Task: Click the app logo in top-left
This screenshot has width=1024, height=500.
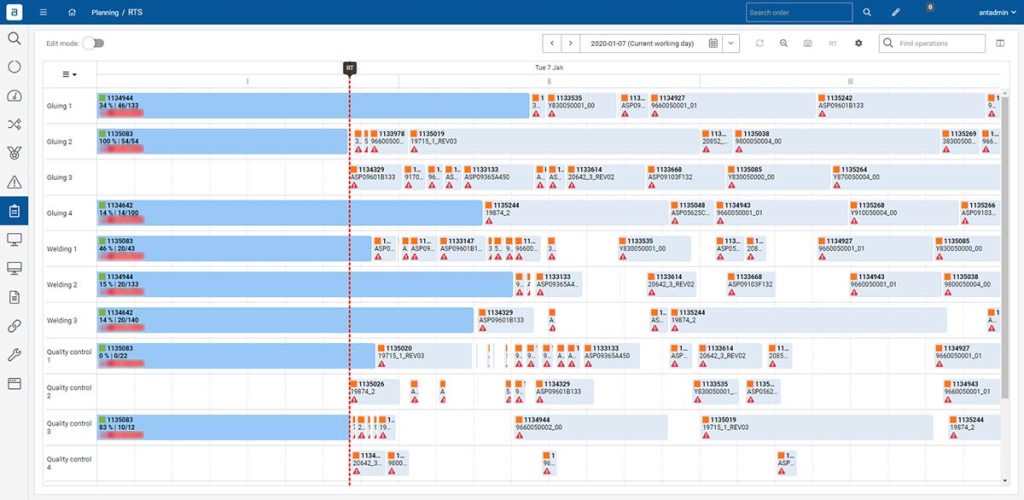Action: click(x=14, y=12)
